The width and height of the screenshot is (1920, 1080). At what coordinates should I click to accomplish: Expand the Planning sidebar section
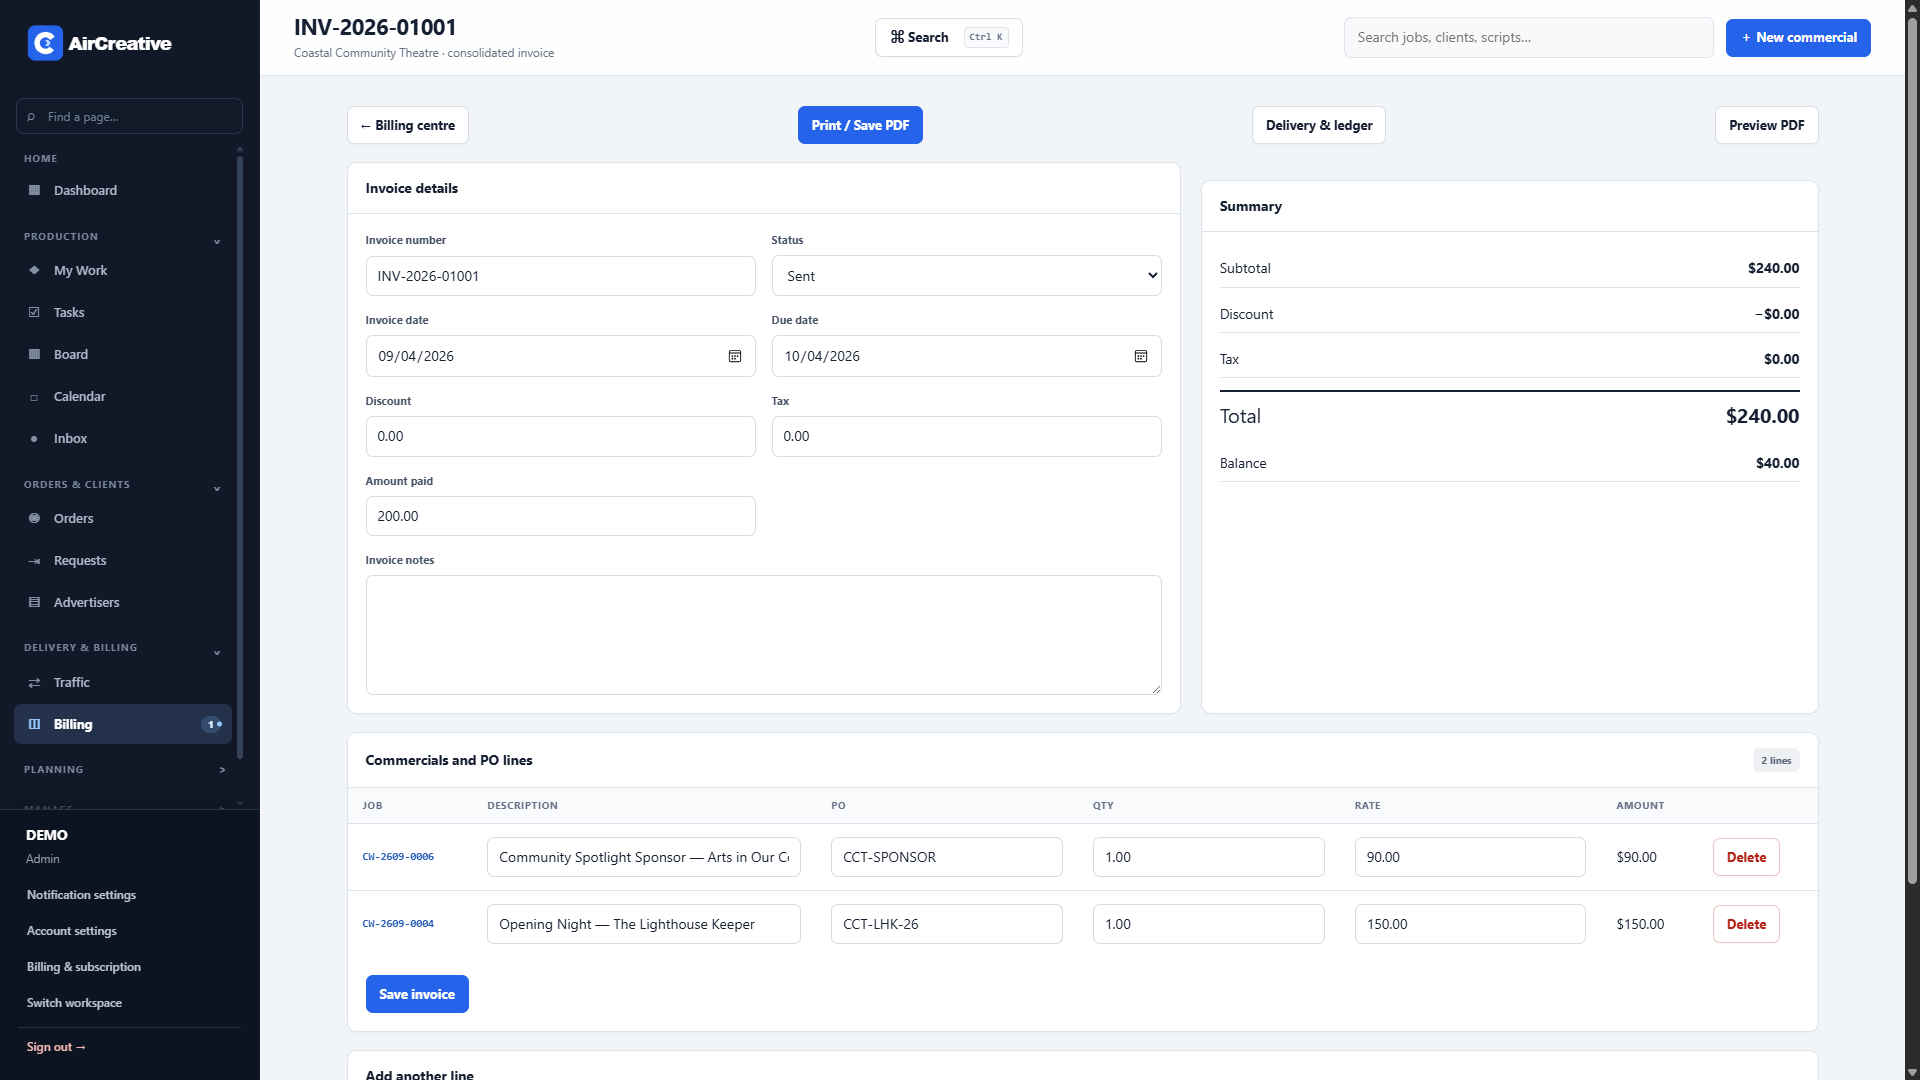[x=222, y=770]
